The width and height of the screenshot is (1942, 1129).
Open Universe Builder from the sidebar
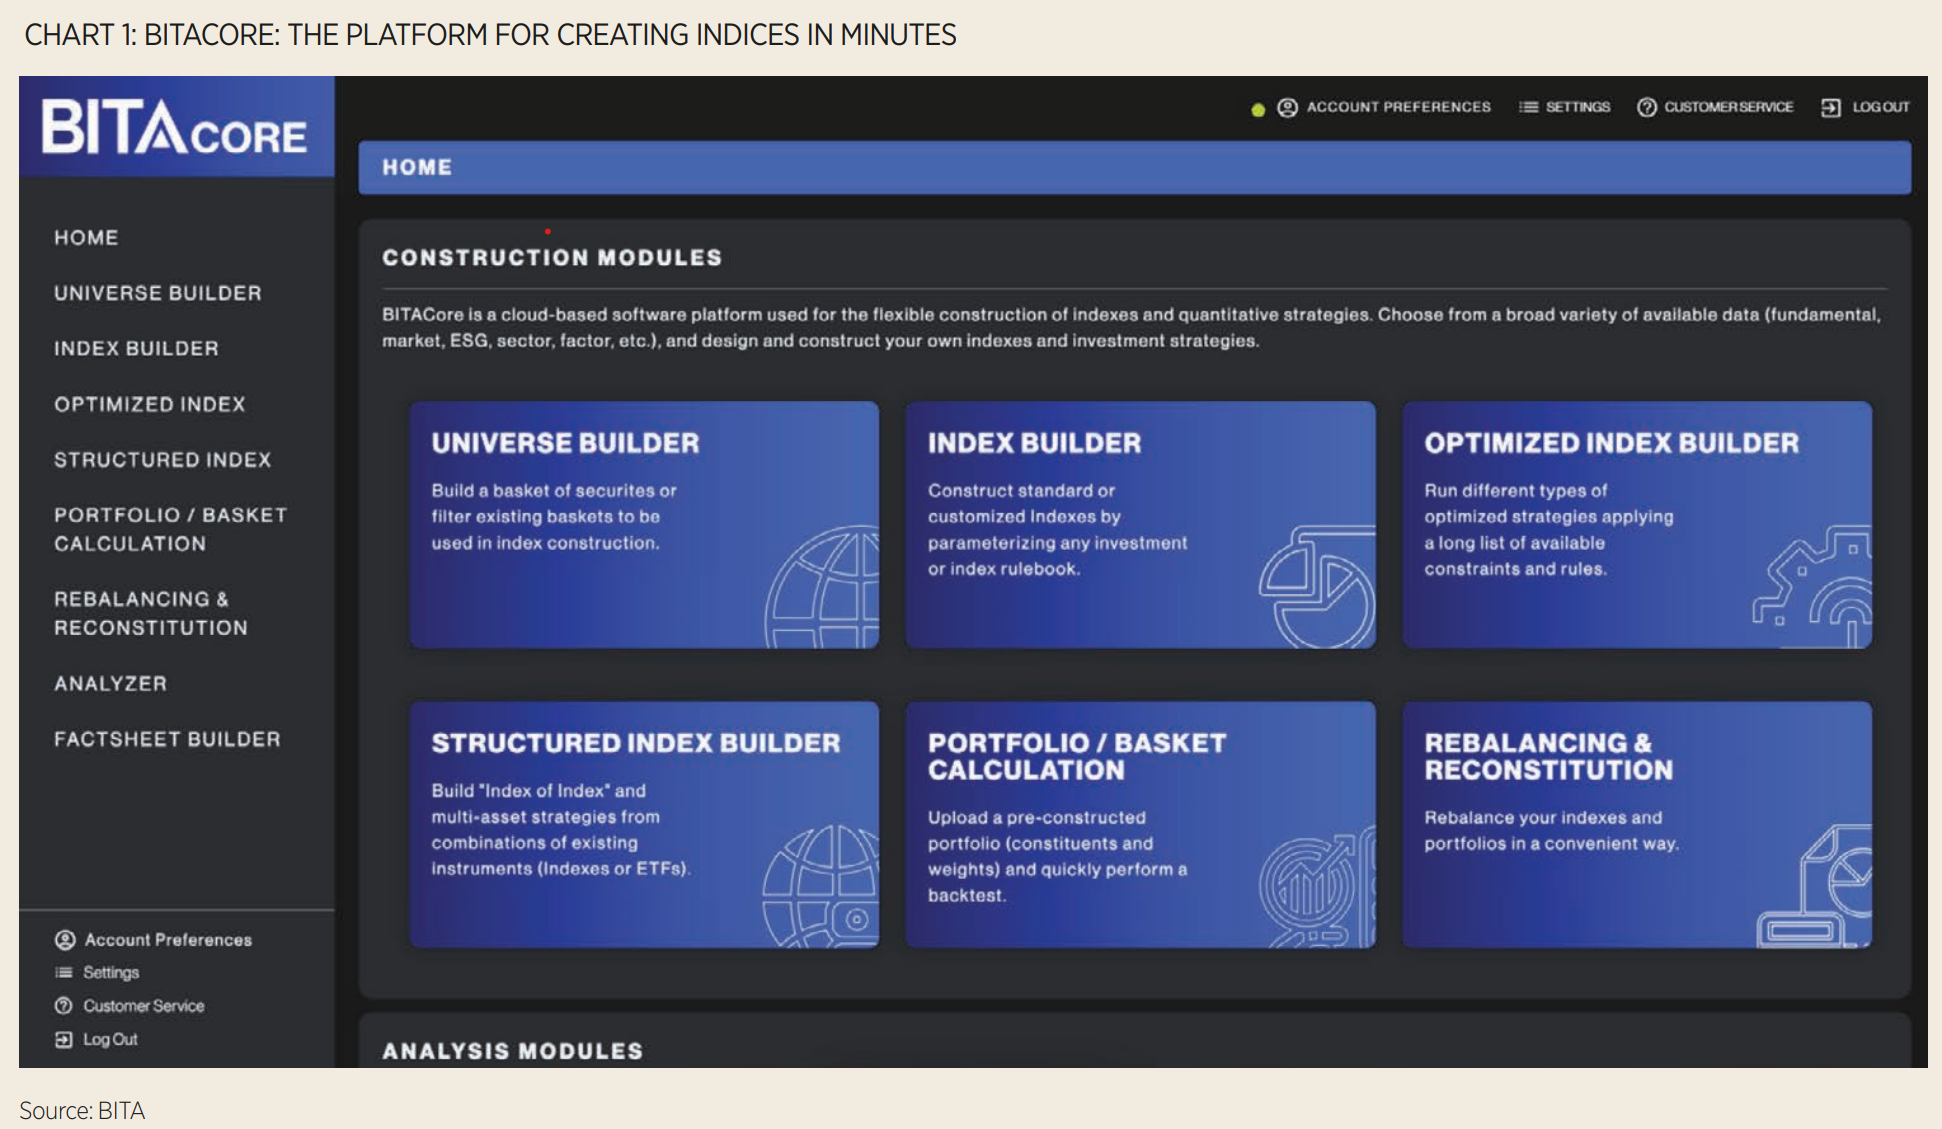pos(158,293)
